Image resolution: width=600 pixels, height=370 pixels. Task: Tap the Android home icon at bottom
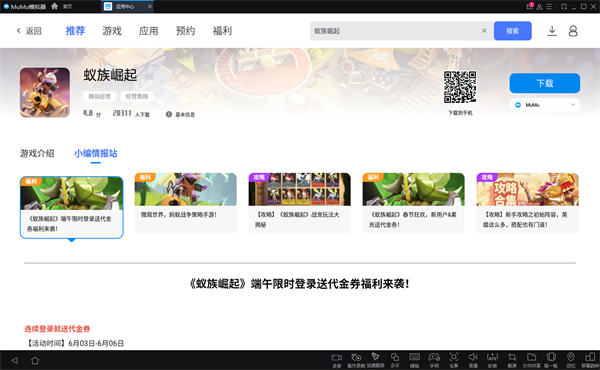[x=35, y=360]
